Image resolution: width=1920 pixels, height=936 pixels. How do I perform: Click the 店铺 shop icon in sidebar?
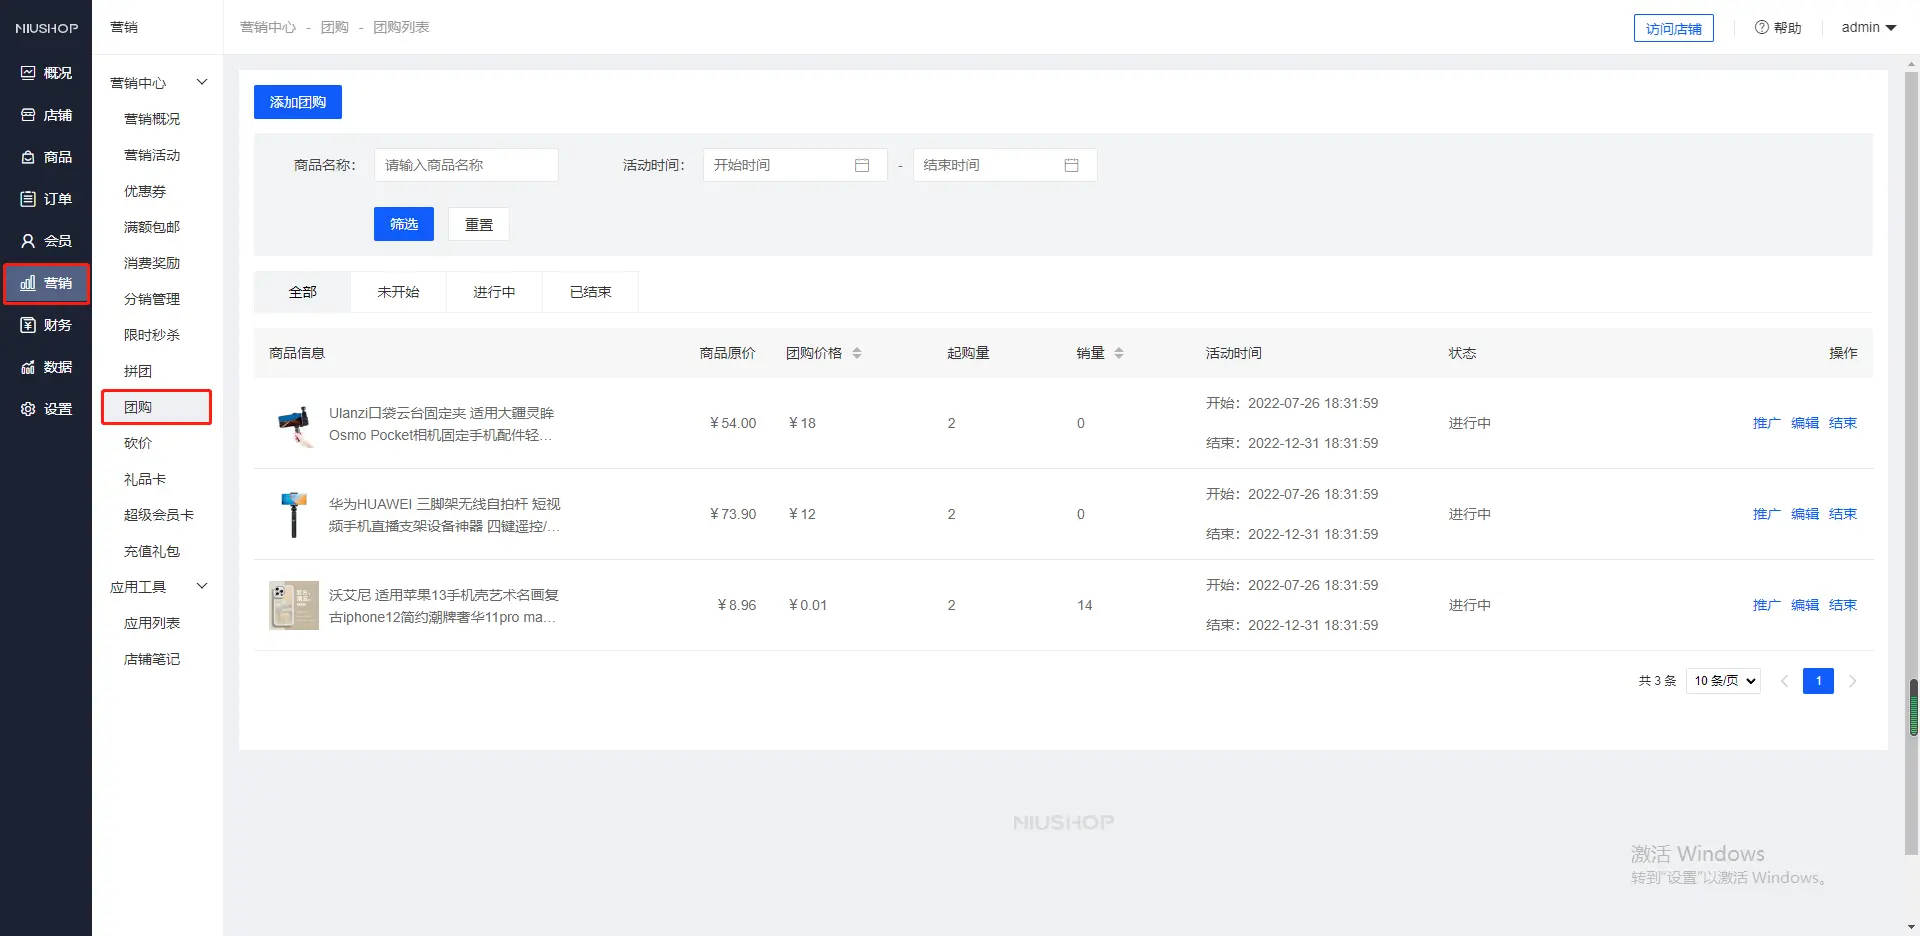pyautogui.click(x=28, y=115)
